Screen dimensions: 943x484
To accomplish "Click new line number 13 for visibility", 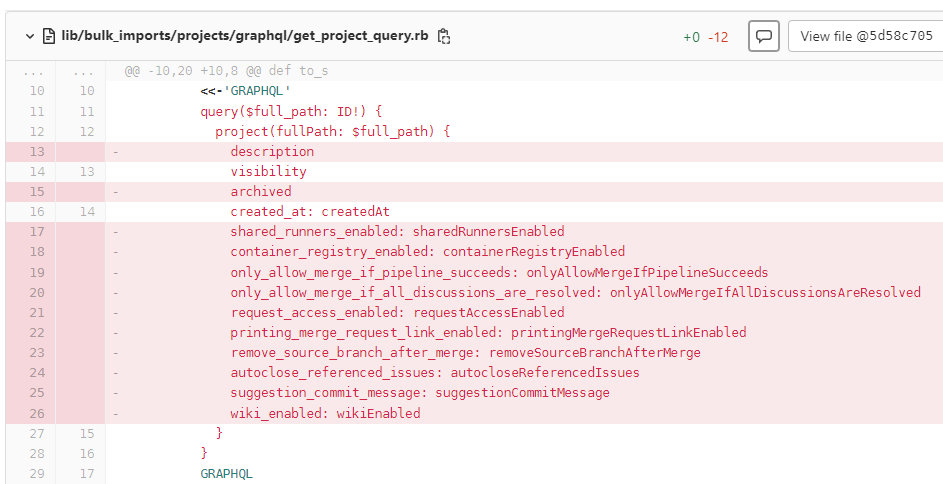I will pyautogui.click(x=86, y=172).
